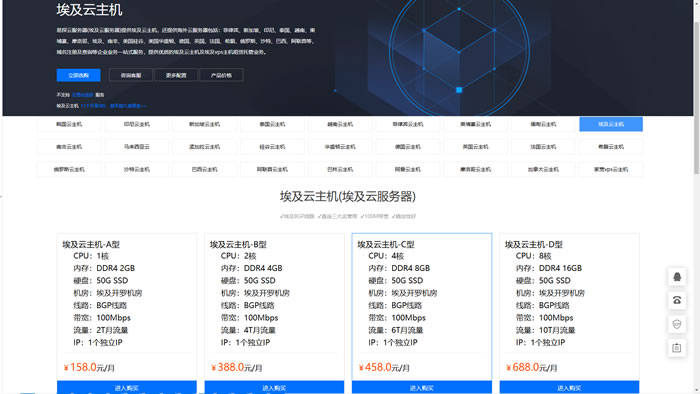Click the 埃及云主机-D型 card title
Image resolution: width=700 pixels, height=394 pixels.
tap(534, 245)
